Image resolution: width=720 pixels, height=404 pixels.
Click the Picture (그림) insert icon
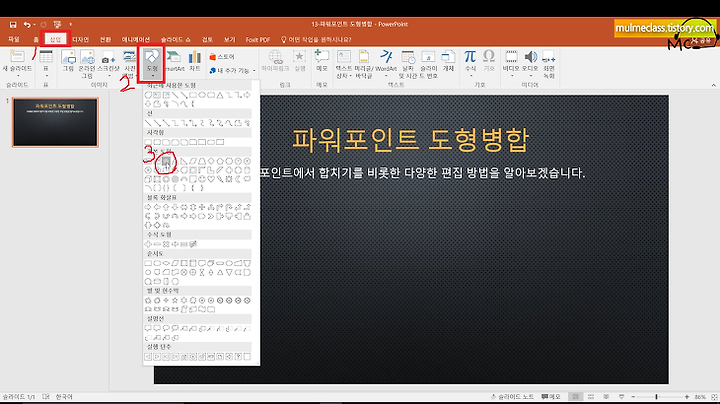tap(68, 61)
